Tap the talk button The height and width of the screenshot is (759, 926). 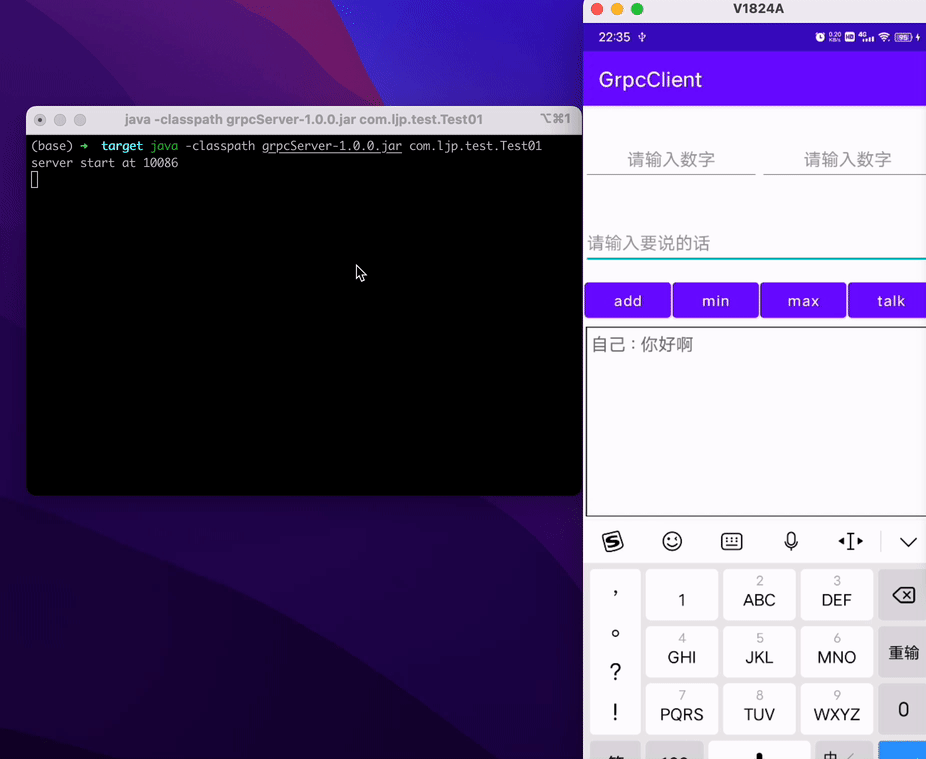[888, 301]
